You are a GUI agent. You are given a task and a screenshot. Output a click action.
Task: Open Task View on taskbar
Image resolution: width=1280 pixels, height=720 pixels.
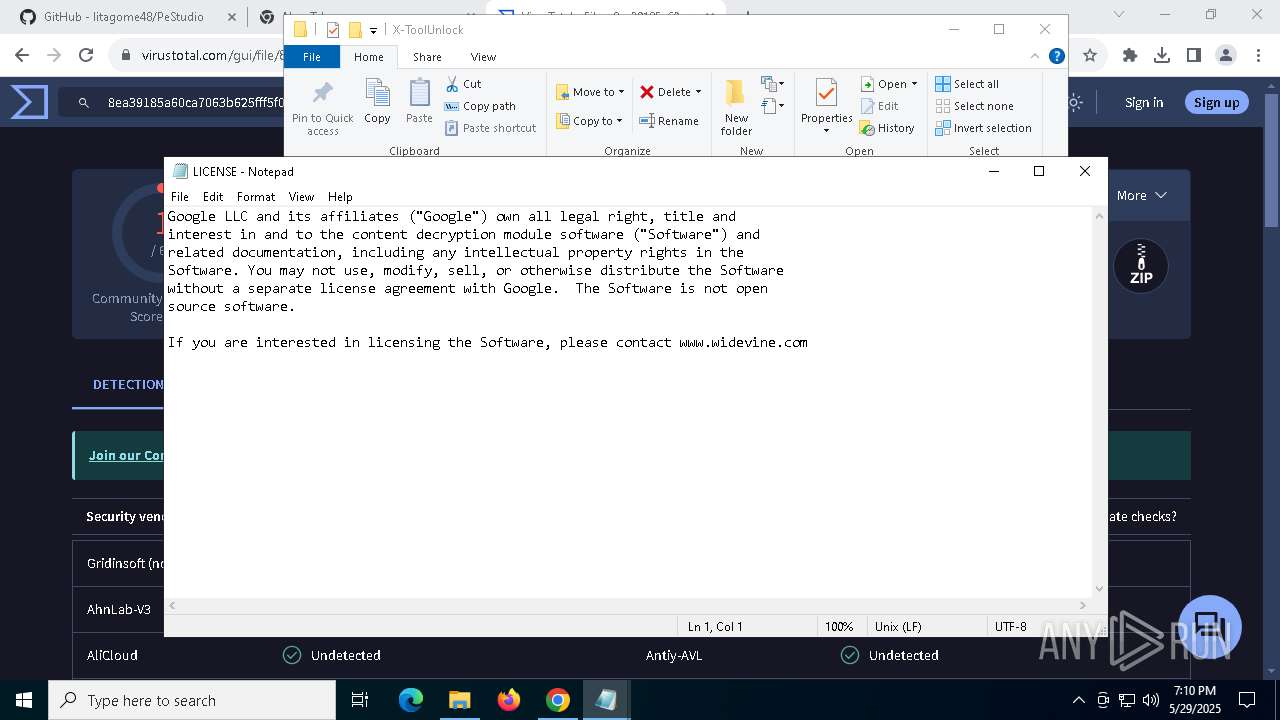point(361,700)
